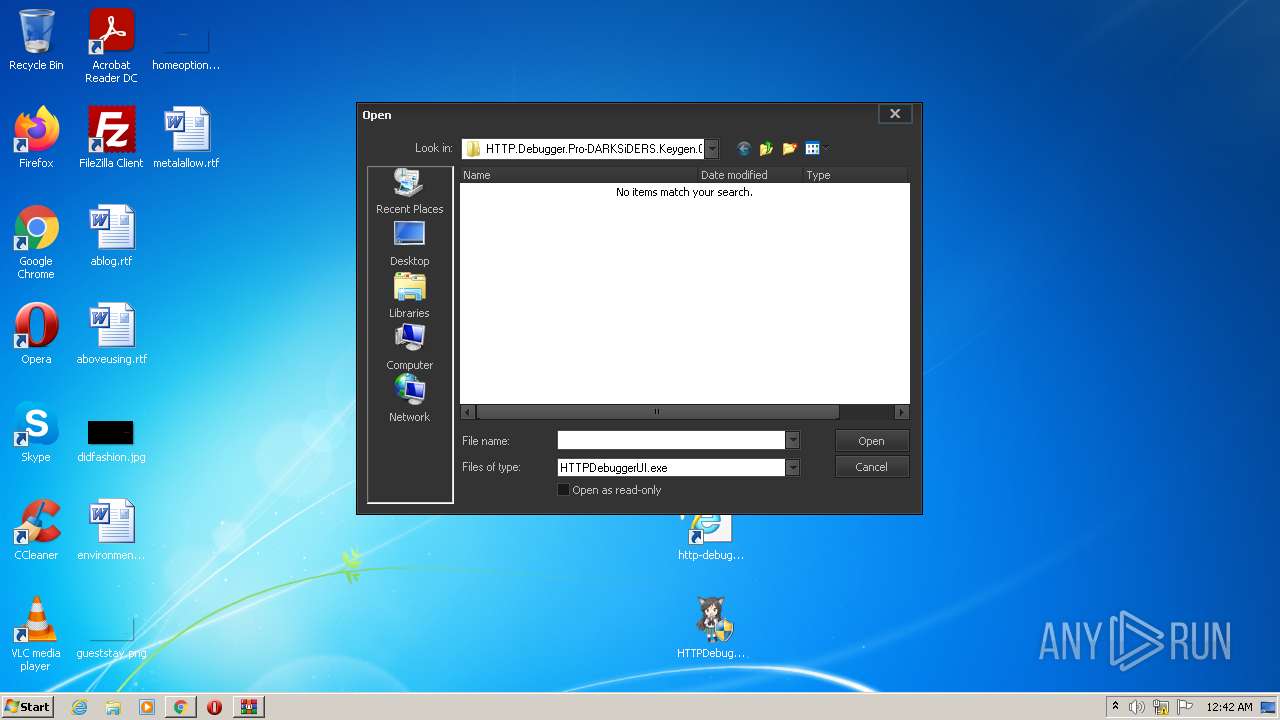The height and width of the screenshot is (720, 1280).
Task: Switch to Chrome taskbar button
Action: (x=180, y=707)
